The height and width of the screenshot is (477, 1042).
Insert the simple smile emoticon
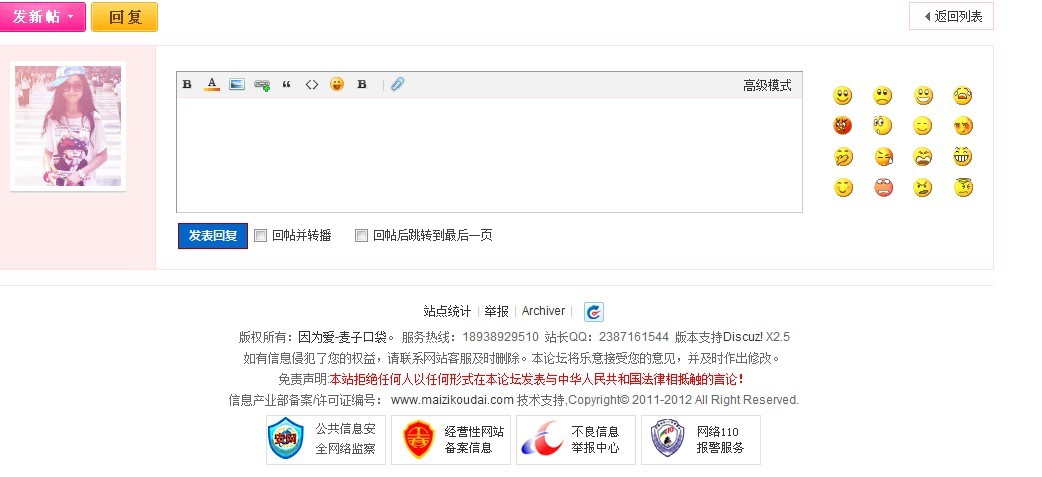(x=843, y=96)
